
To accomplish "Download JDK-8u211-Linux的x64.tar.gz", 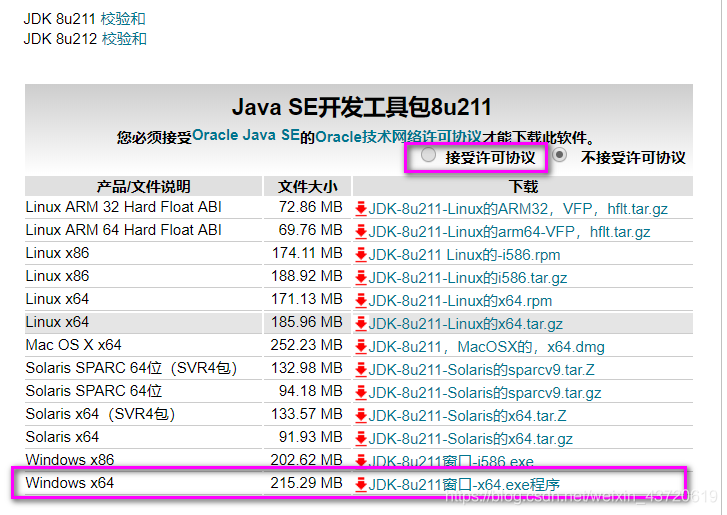I will [466, 324].
